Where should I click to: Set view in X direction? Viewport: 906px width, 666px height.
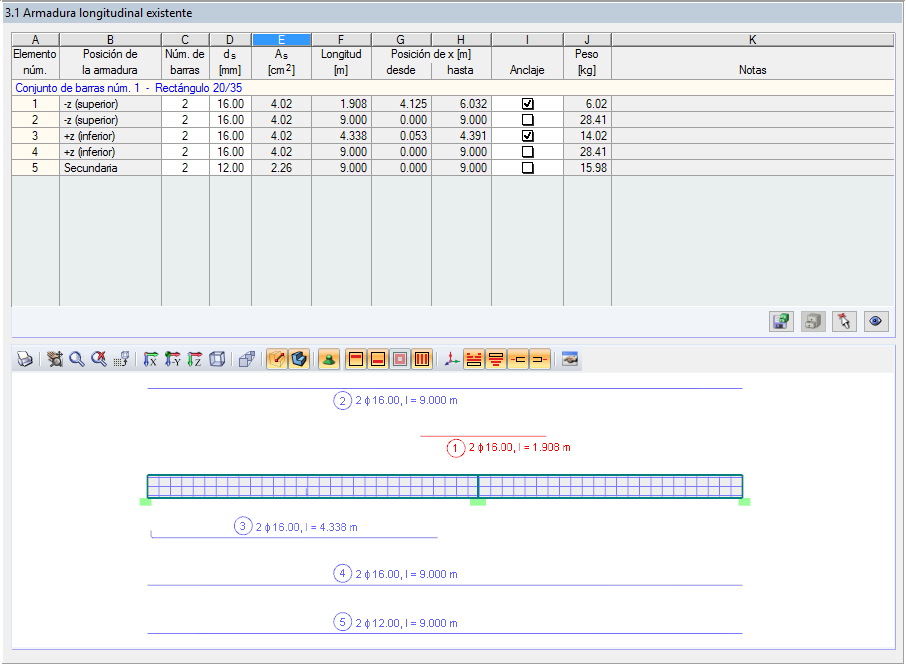coord(150,359)
